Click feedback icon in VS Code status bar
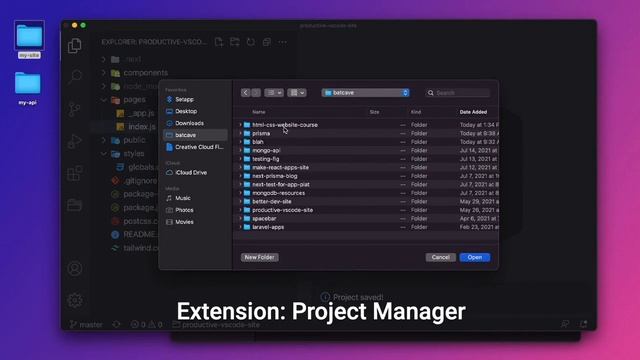Image resolution: width=640 pixels, height=360 pixels. [x=565, y=324]
